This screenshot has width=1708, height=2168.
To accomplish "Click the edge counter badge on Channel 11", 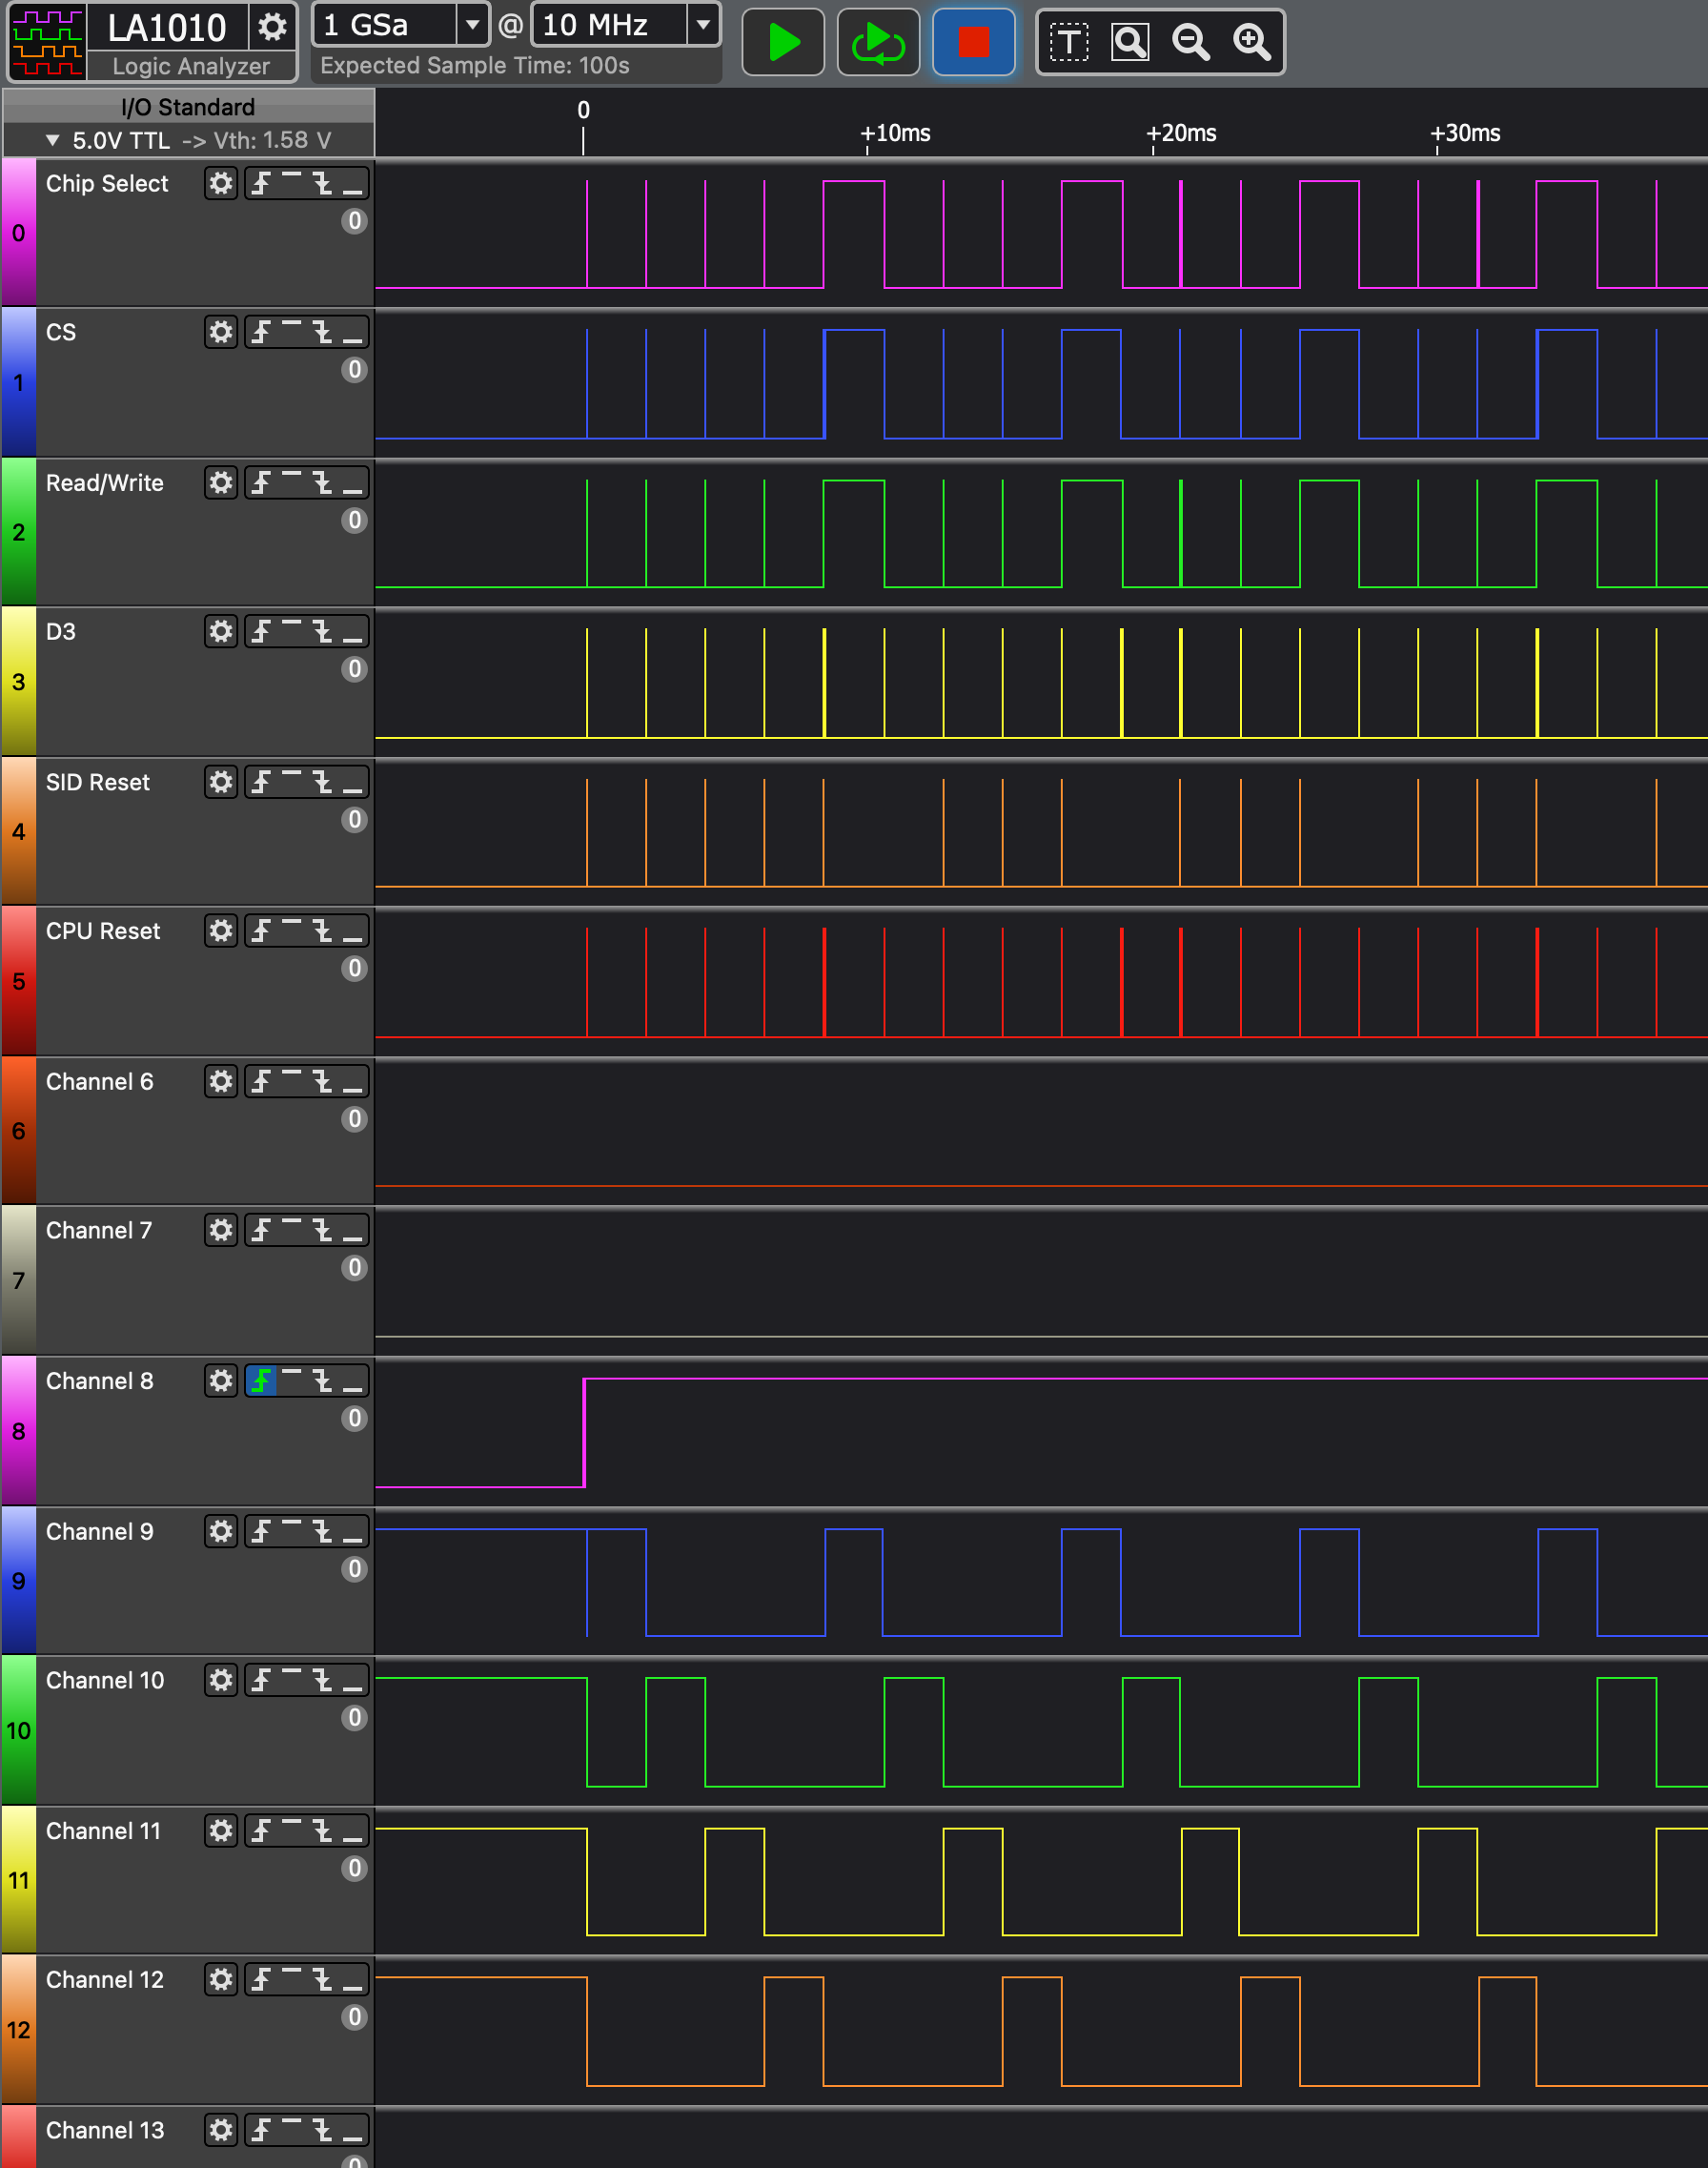I will [x=354, y=1868].
